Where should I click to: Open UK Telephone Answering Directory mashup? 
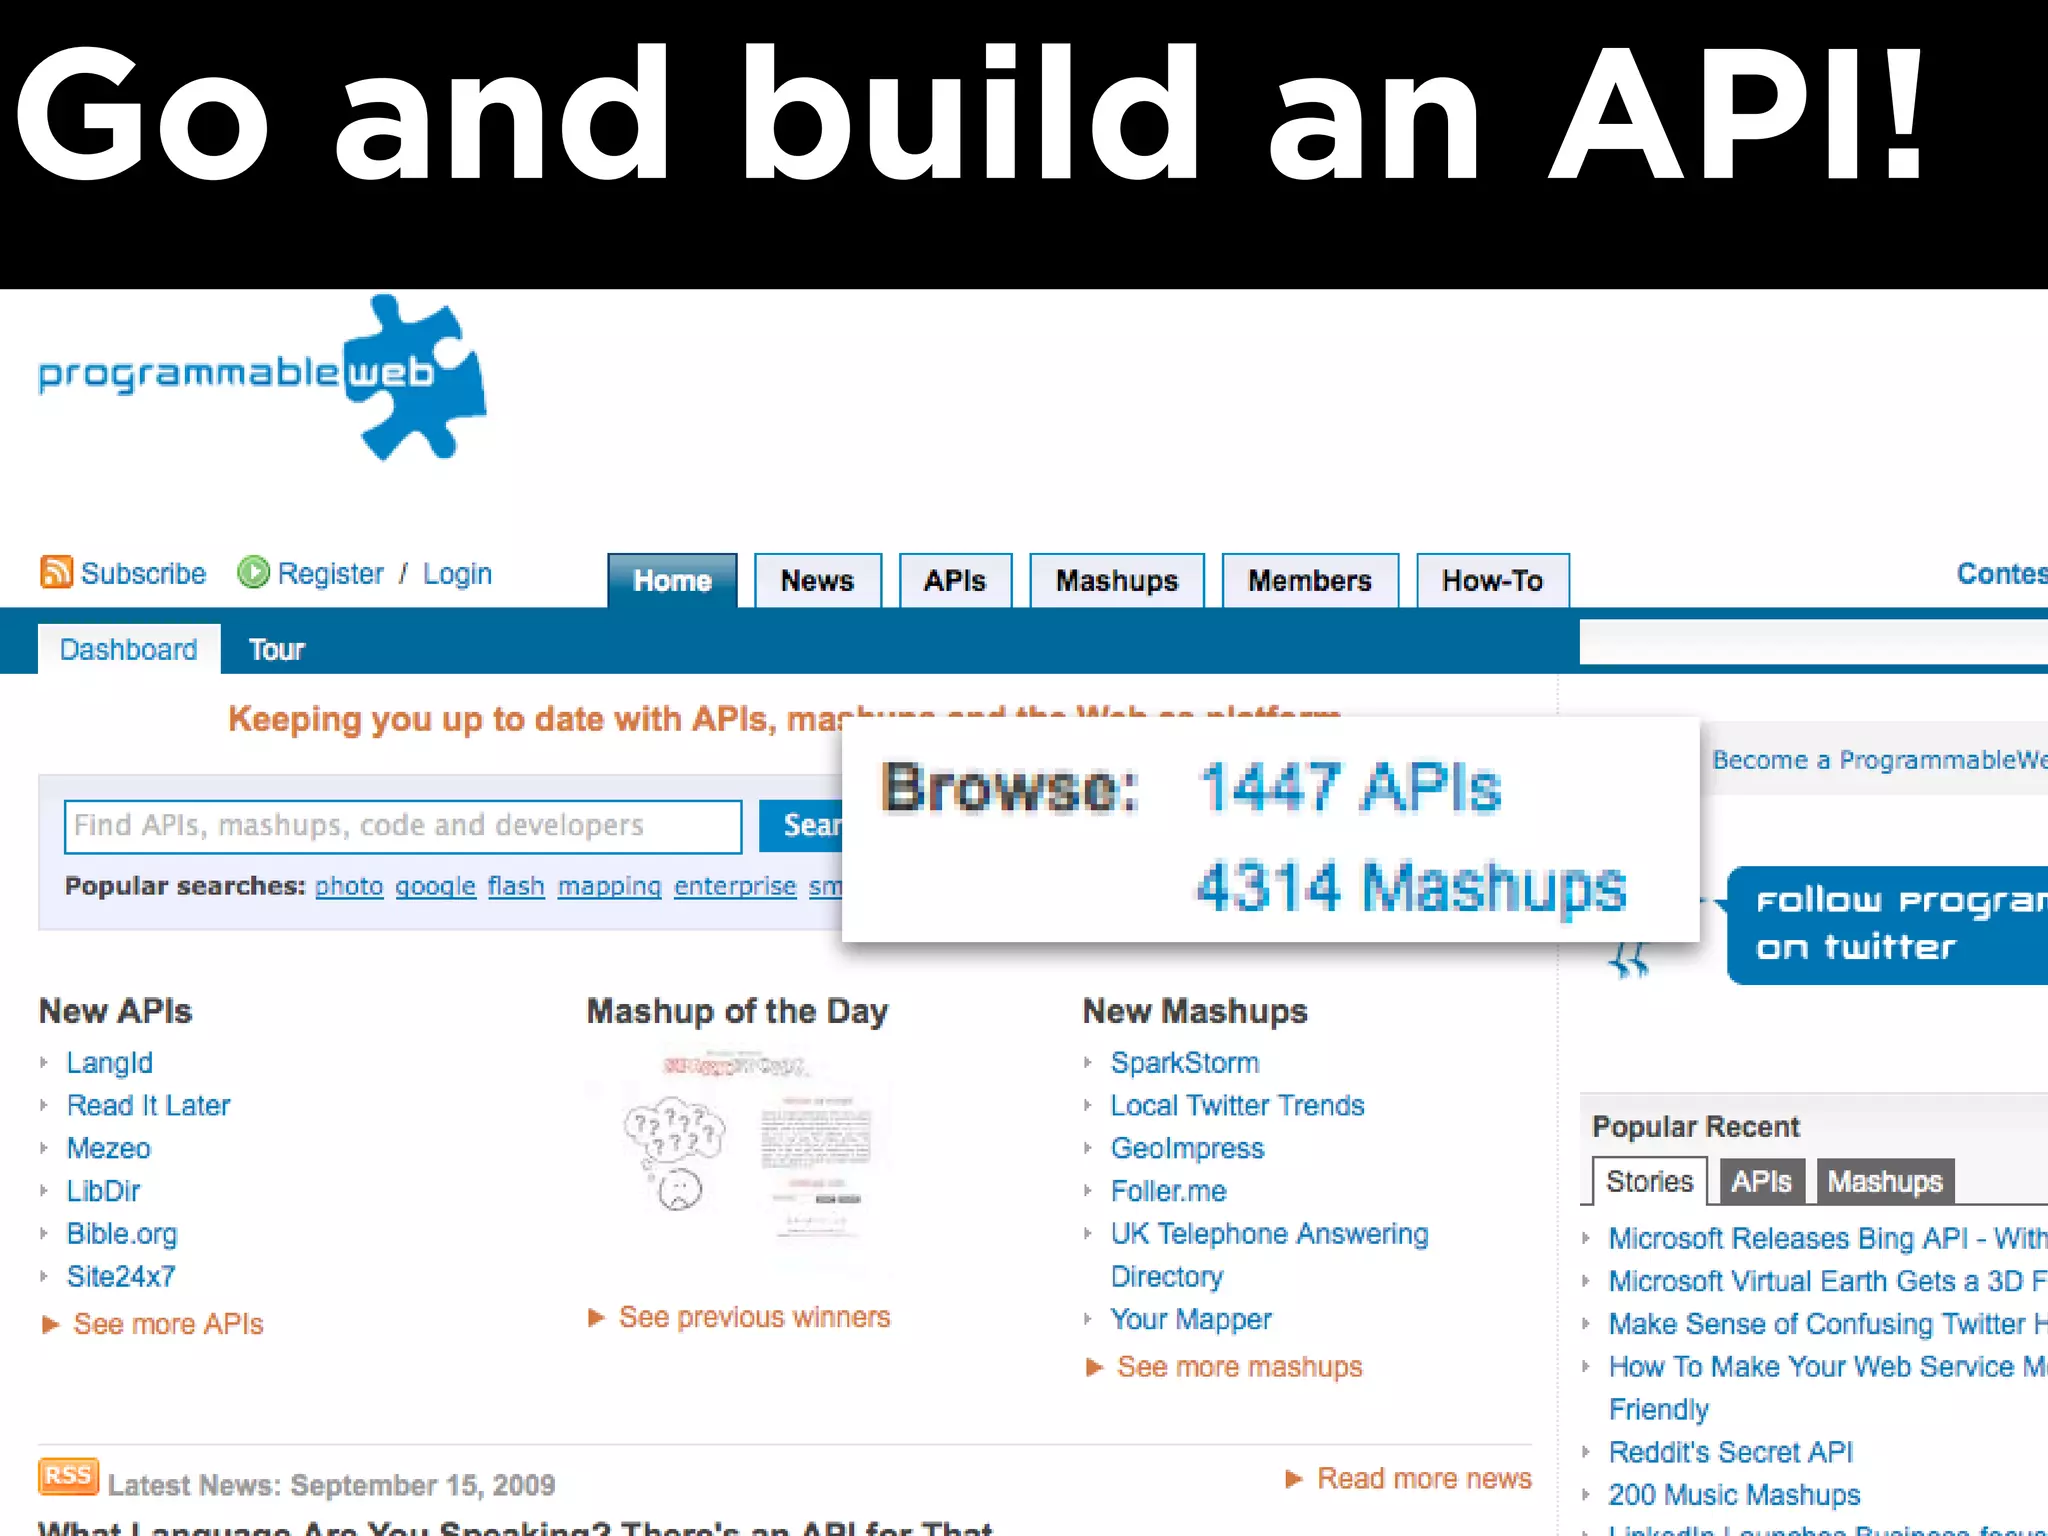(x=1269, y=1255)
